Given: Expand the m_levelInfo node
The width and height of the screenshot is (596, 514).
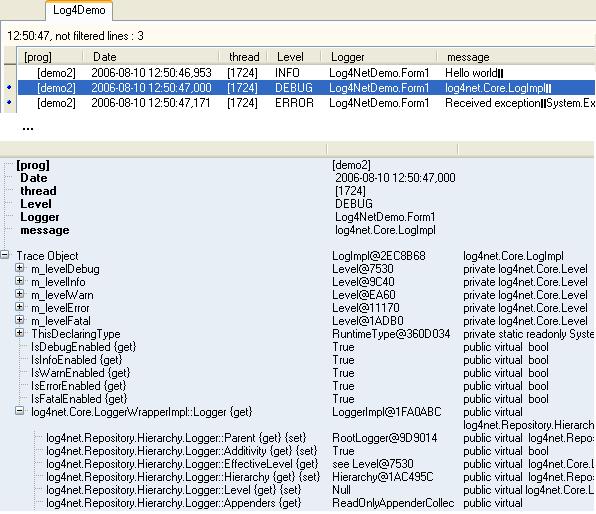Looking at the screenshot, I should tap(19, 281).
